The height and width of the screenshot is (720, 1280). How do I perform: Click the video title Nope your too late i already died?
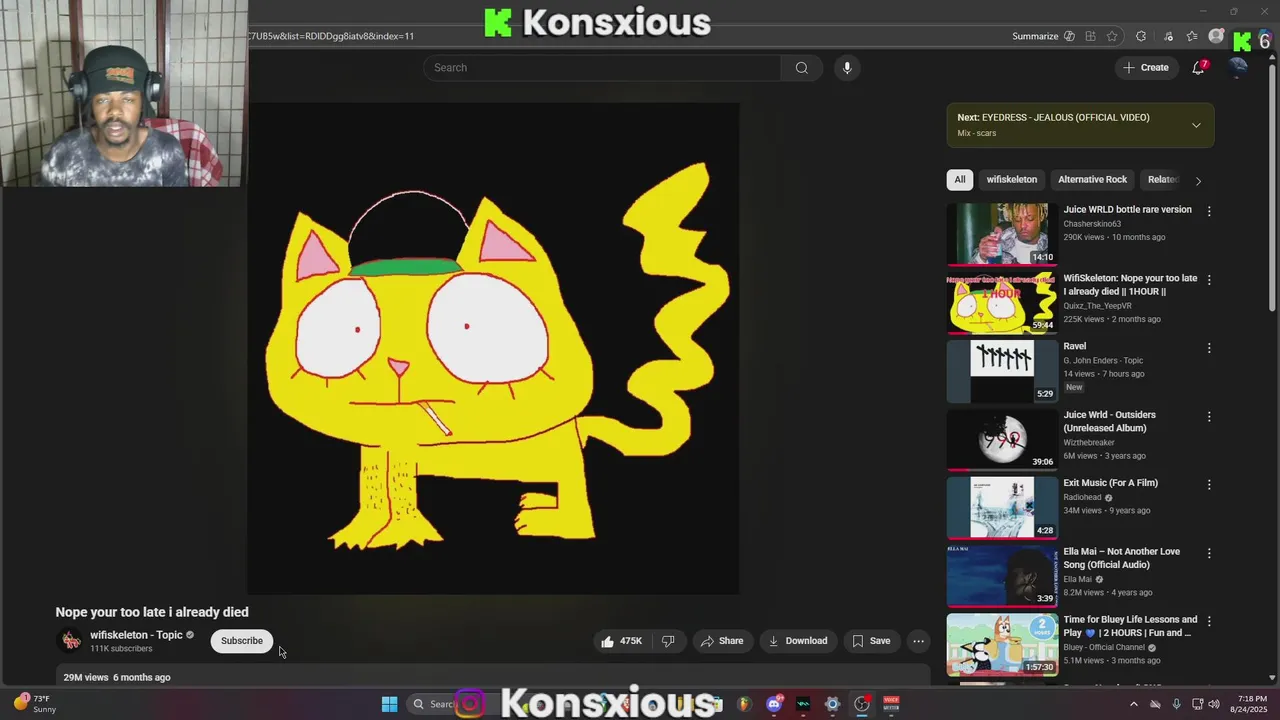152,612
